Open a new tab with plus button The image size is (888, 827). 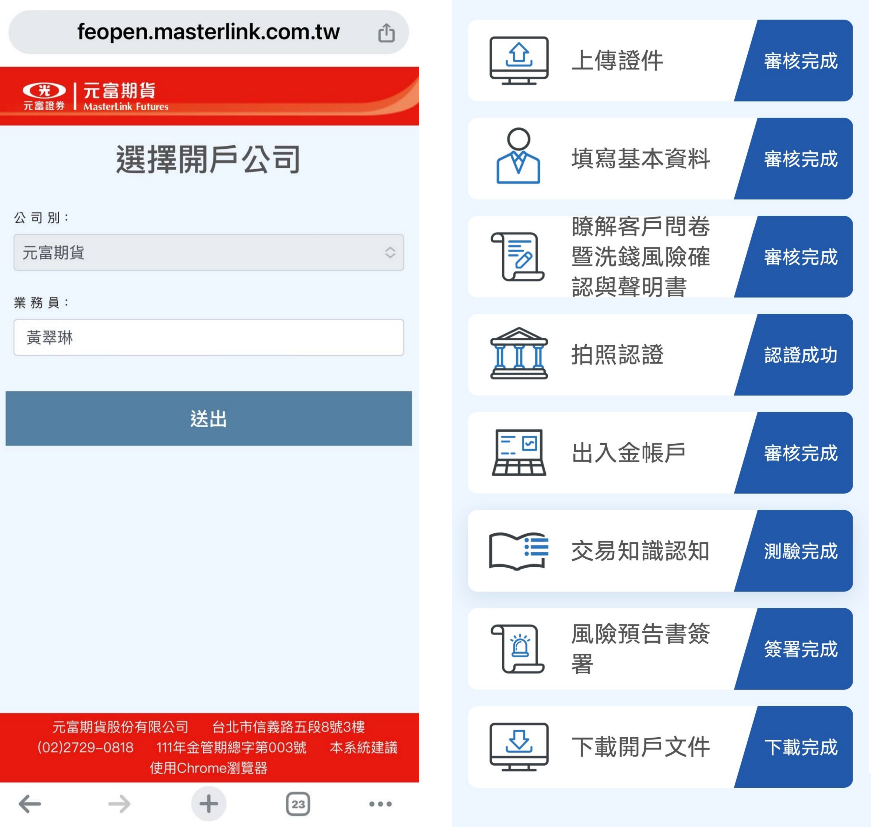click(208, 803)
